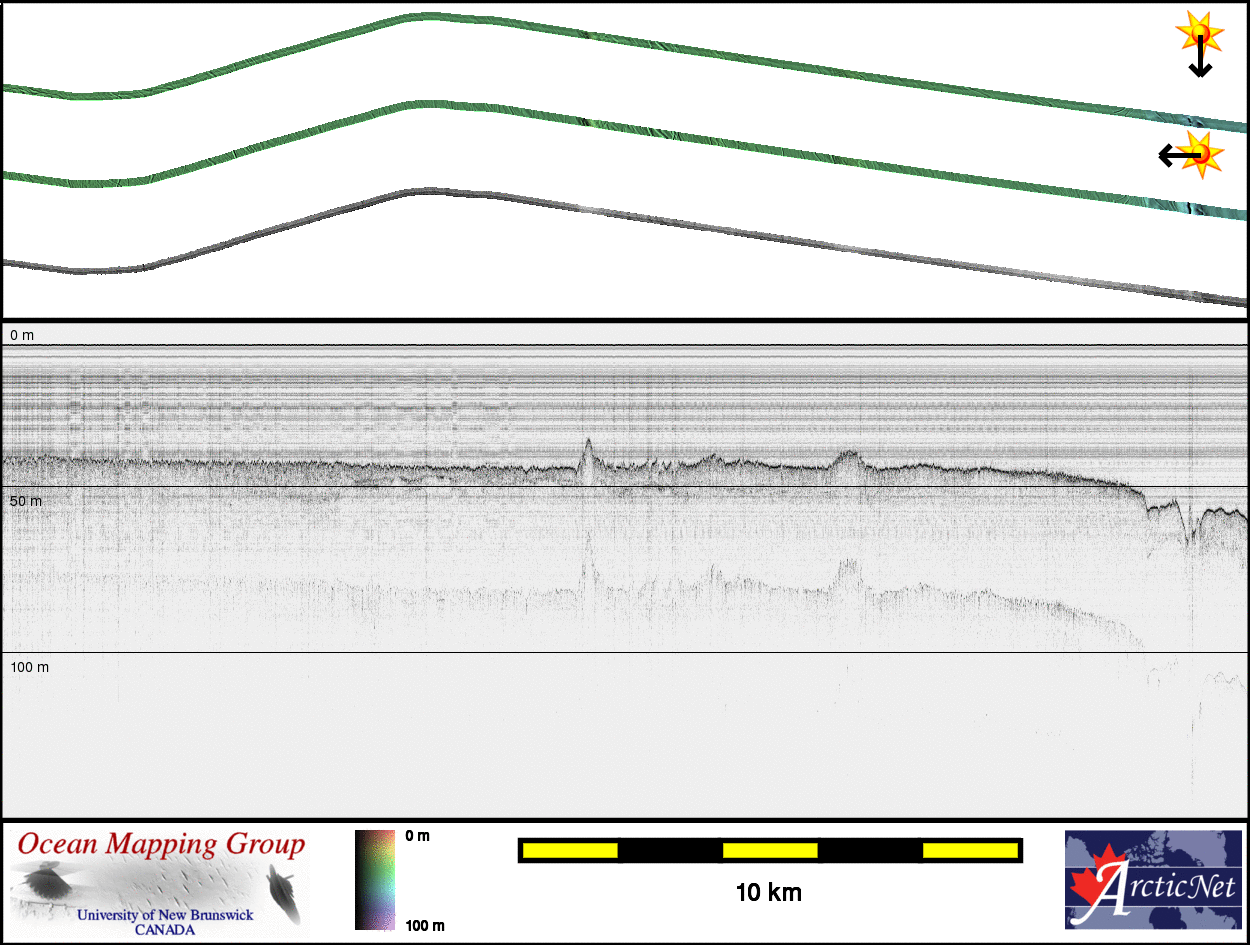Click the left shipwreck image in Ocean Mapping logo

(48, 881)
